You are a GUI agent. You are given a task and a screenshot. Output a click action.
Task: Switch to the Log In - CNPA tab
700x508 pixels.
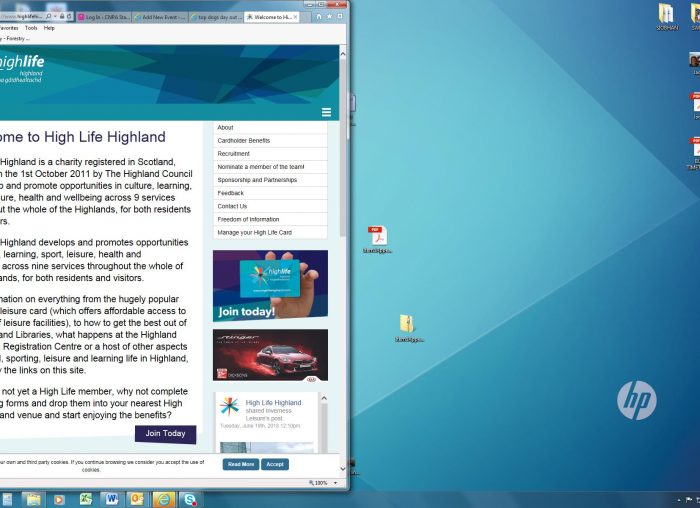coord(104,17)
